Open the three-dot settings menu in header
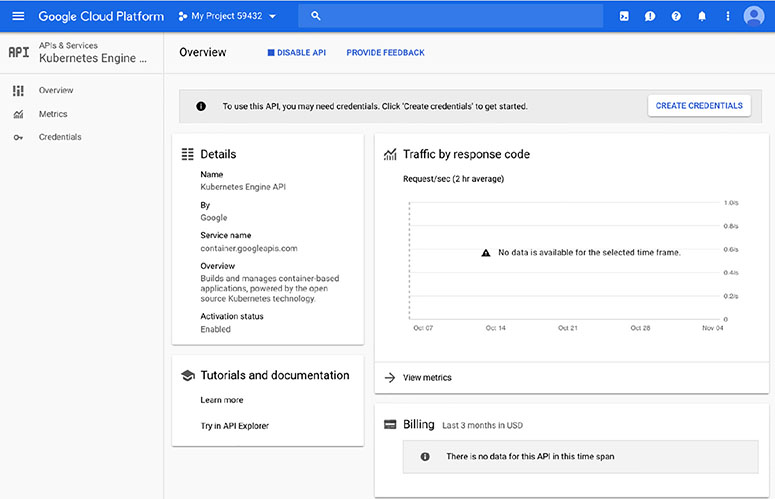This screenshot has height=499, width=775. pyautogui.click(x=728, y=16)
